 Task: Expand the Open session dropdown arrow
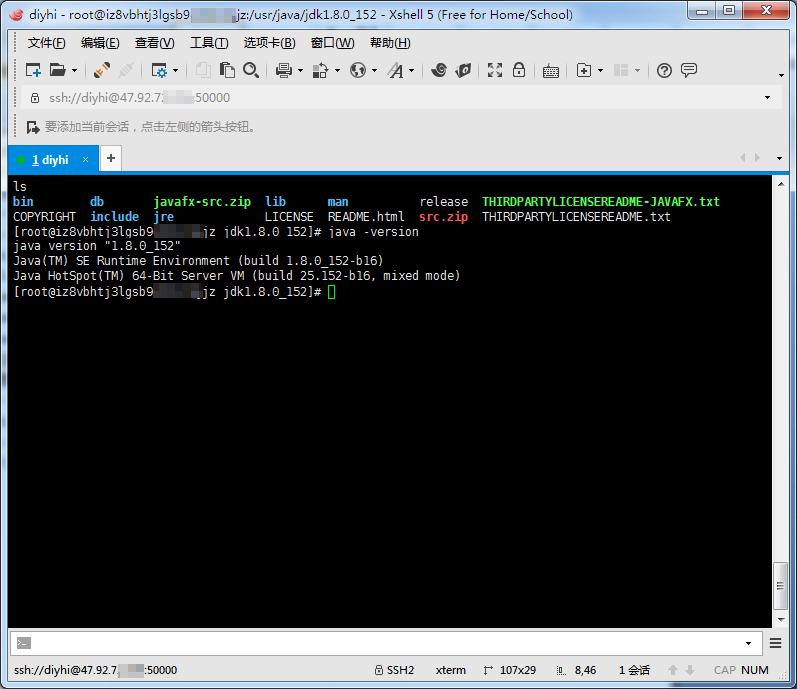(74, 71)
